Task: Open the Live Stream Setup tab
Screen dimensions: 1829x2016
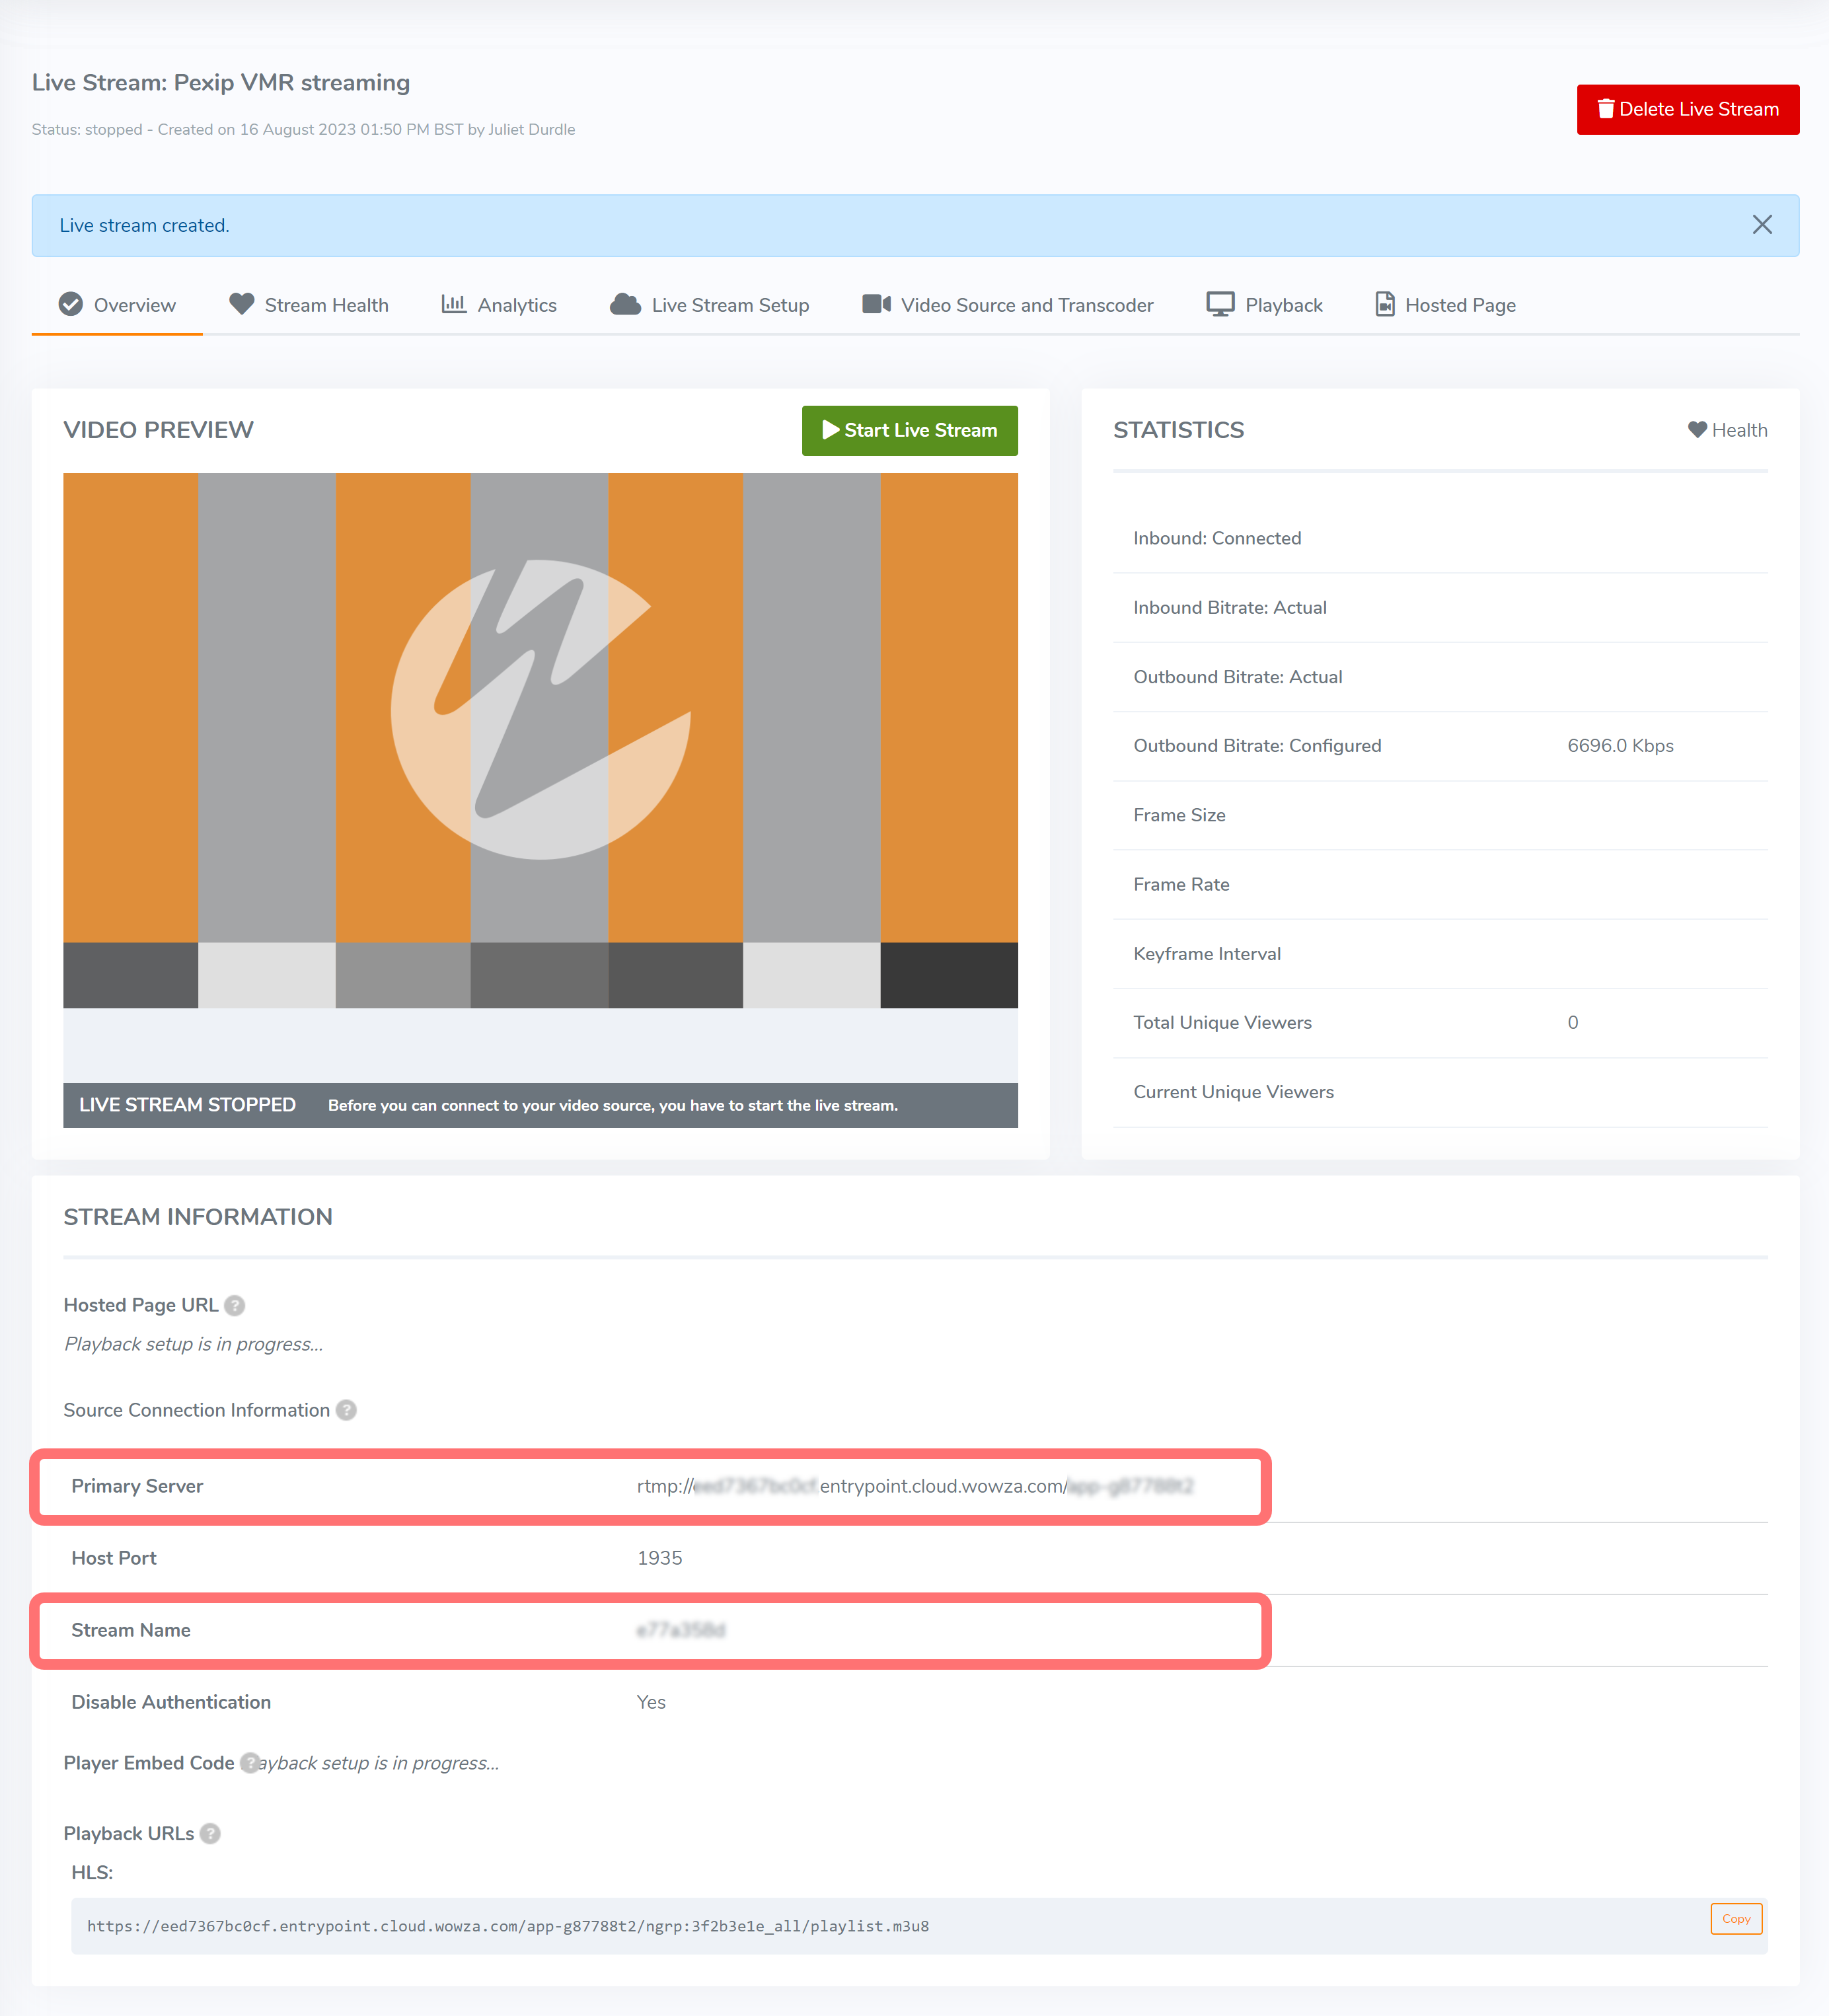Action: click(x=730, y=305)
